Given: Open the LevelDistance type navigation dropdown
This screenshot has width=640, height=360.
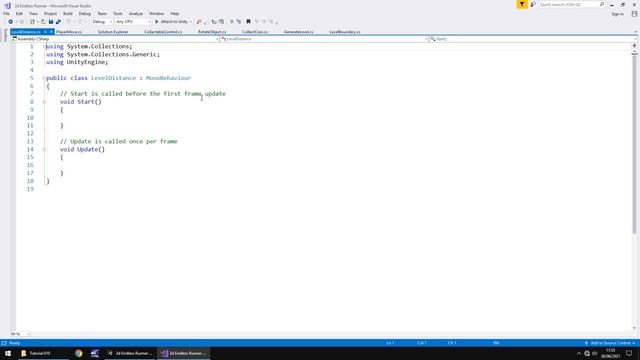Looking at the screenshot, I should (324, 39).
